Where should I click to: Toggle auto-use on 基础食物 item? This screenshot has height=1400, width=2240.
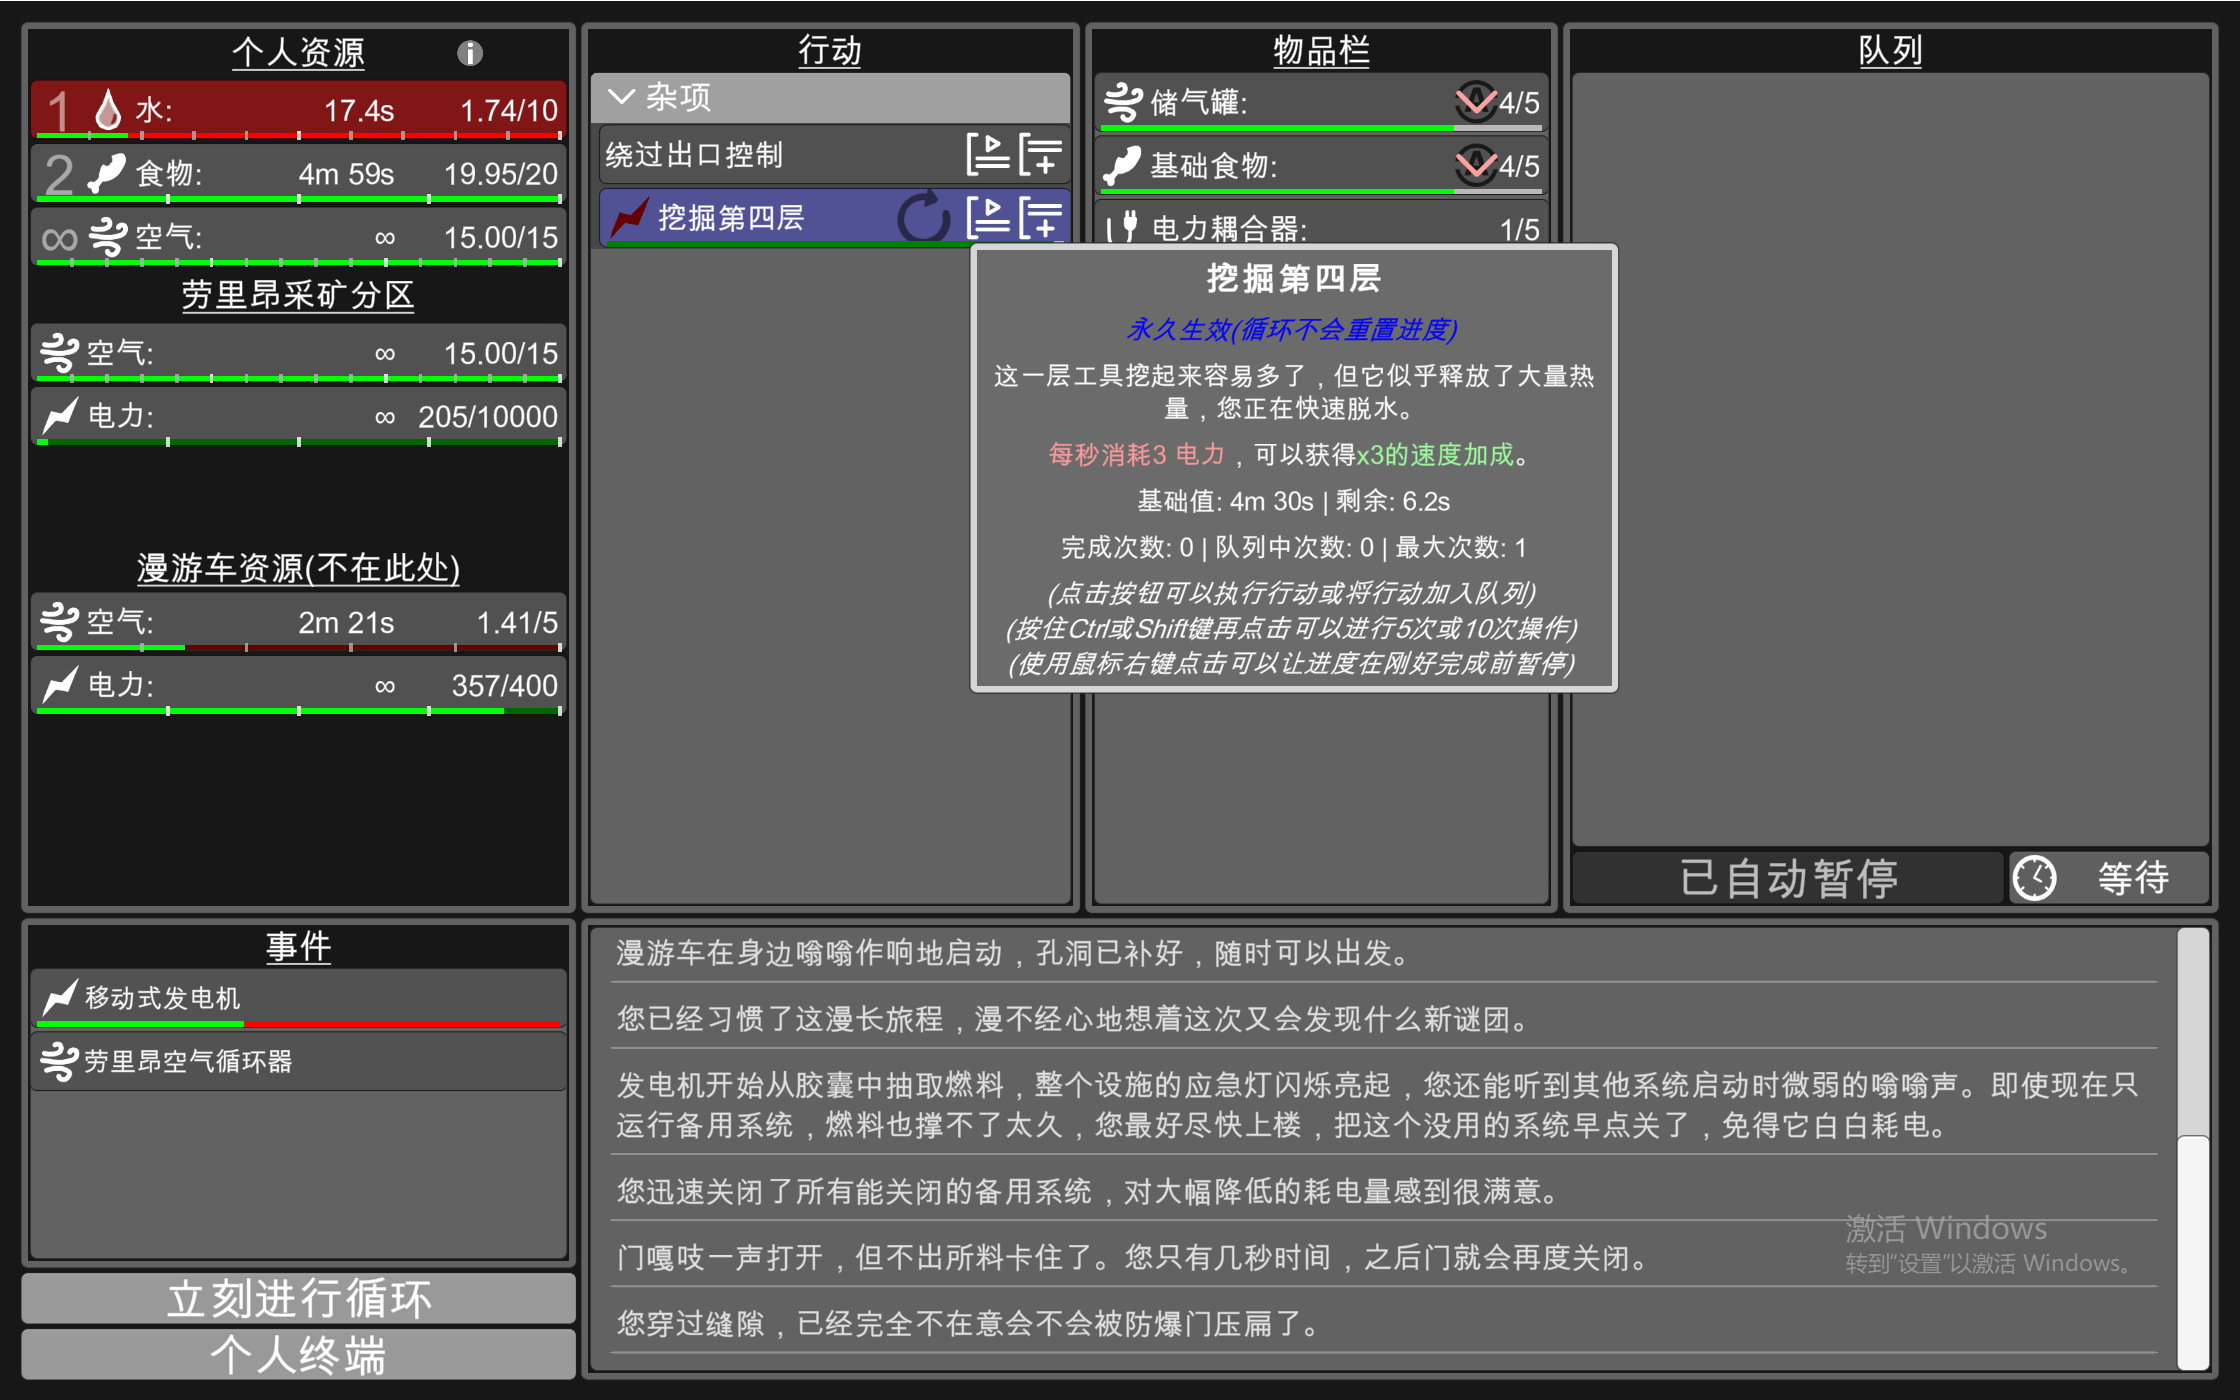tap(1475, 165)
